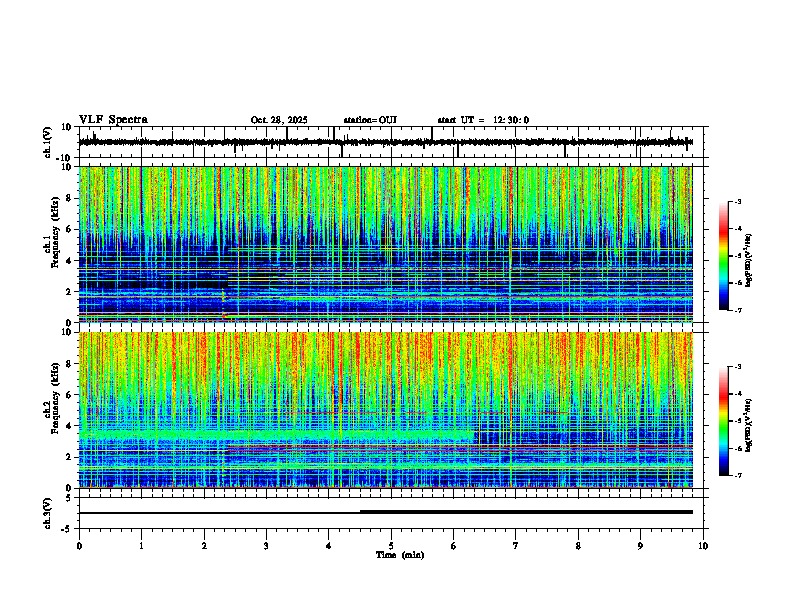Click the ch.1 "Frequency (kHz)" axis label
792x612 pixels.
coord(55,232)
